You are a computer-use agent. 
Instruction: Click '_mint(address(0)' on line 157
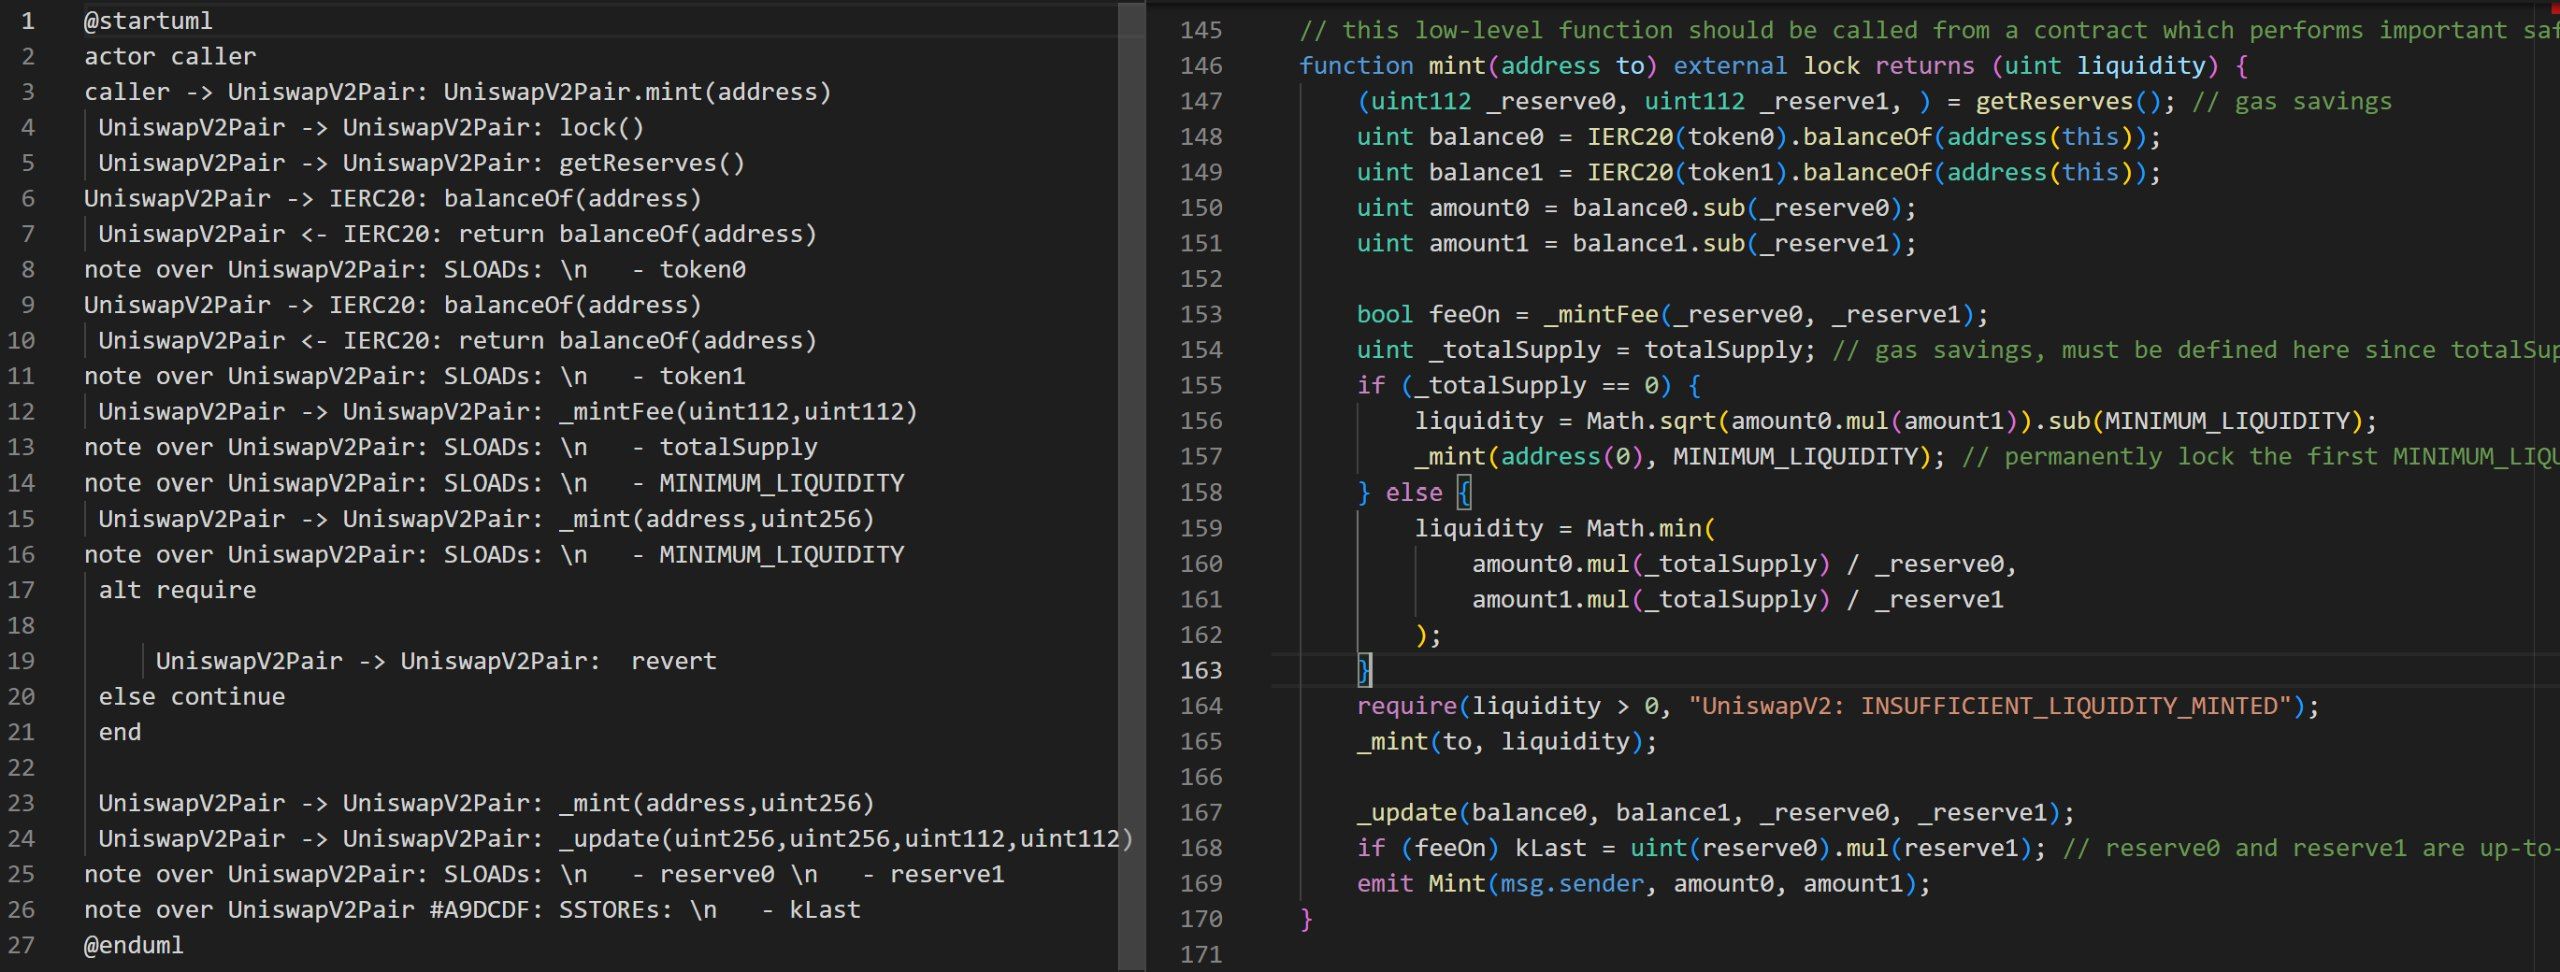click(x=1528, y=457)
